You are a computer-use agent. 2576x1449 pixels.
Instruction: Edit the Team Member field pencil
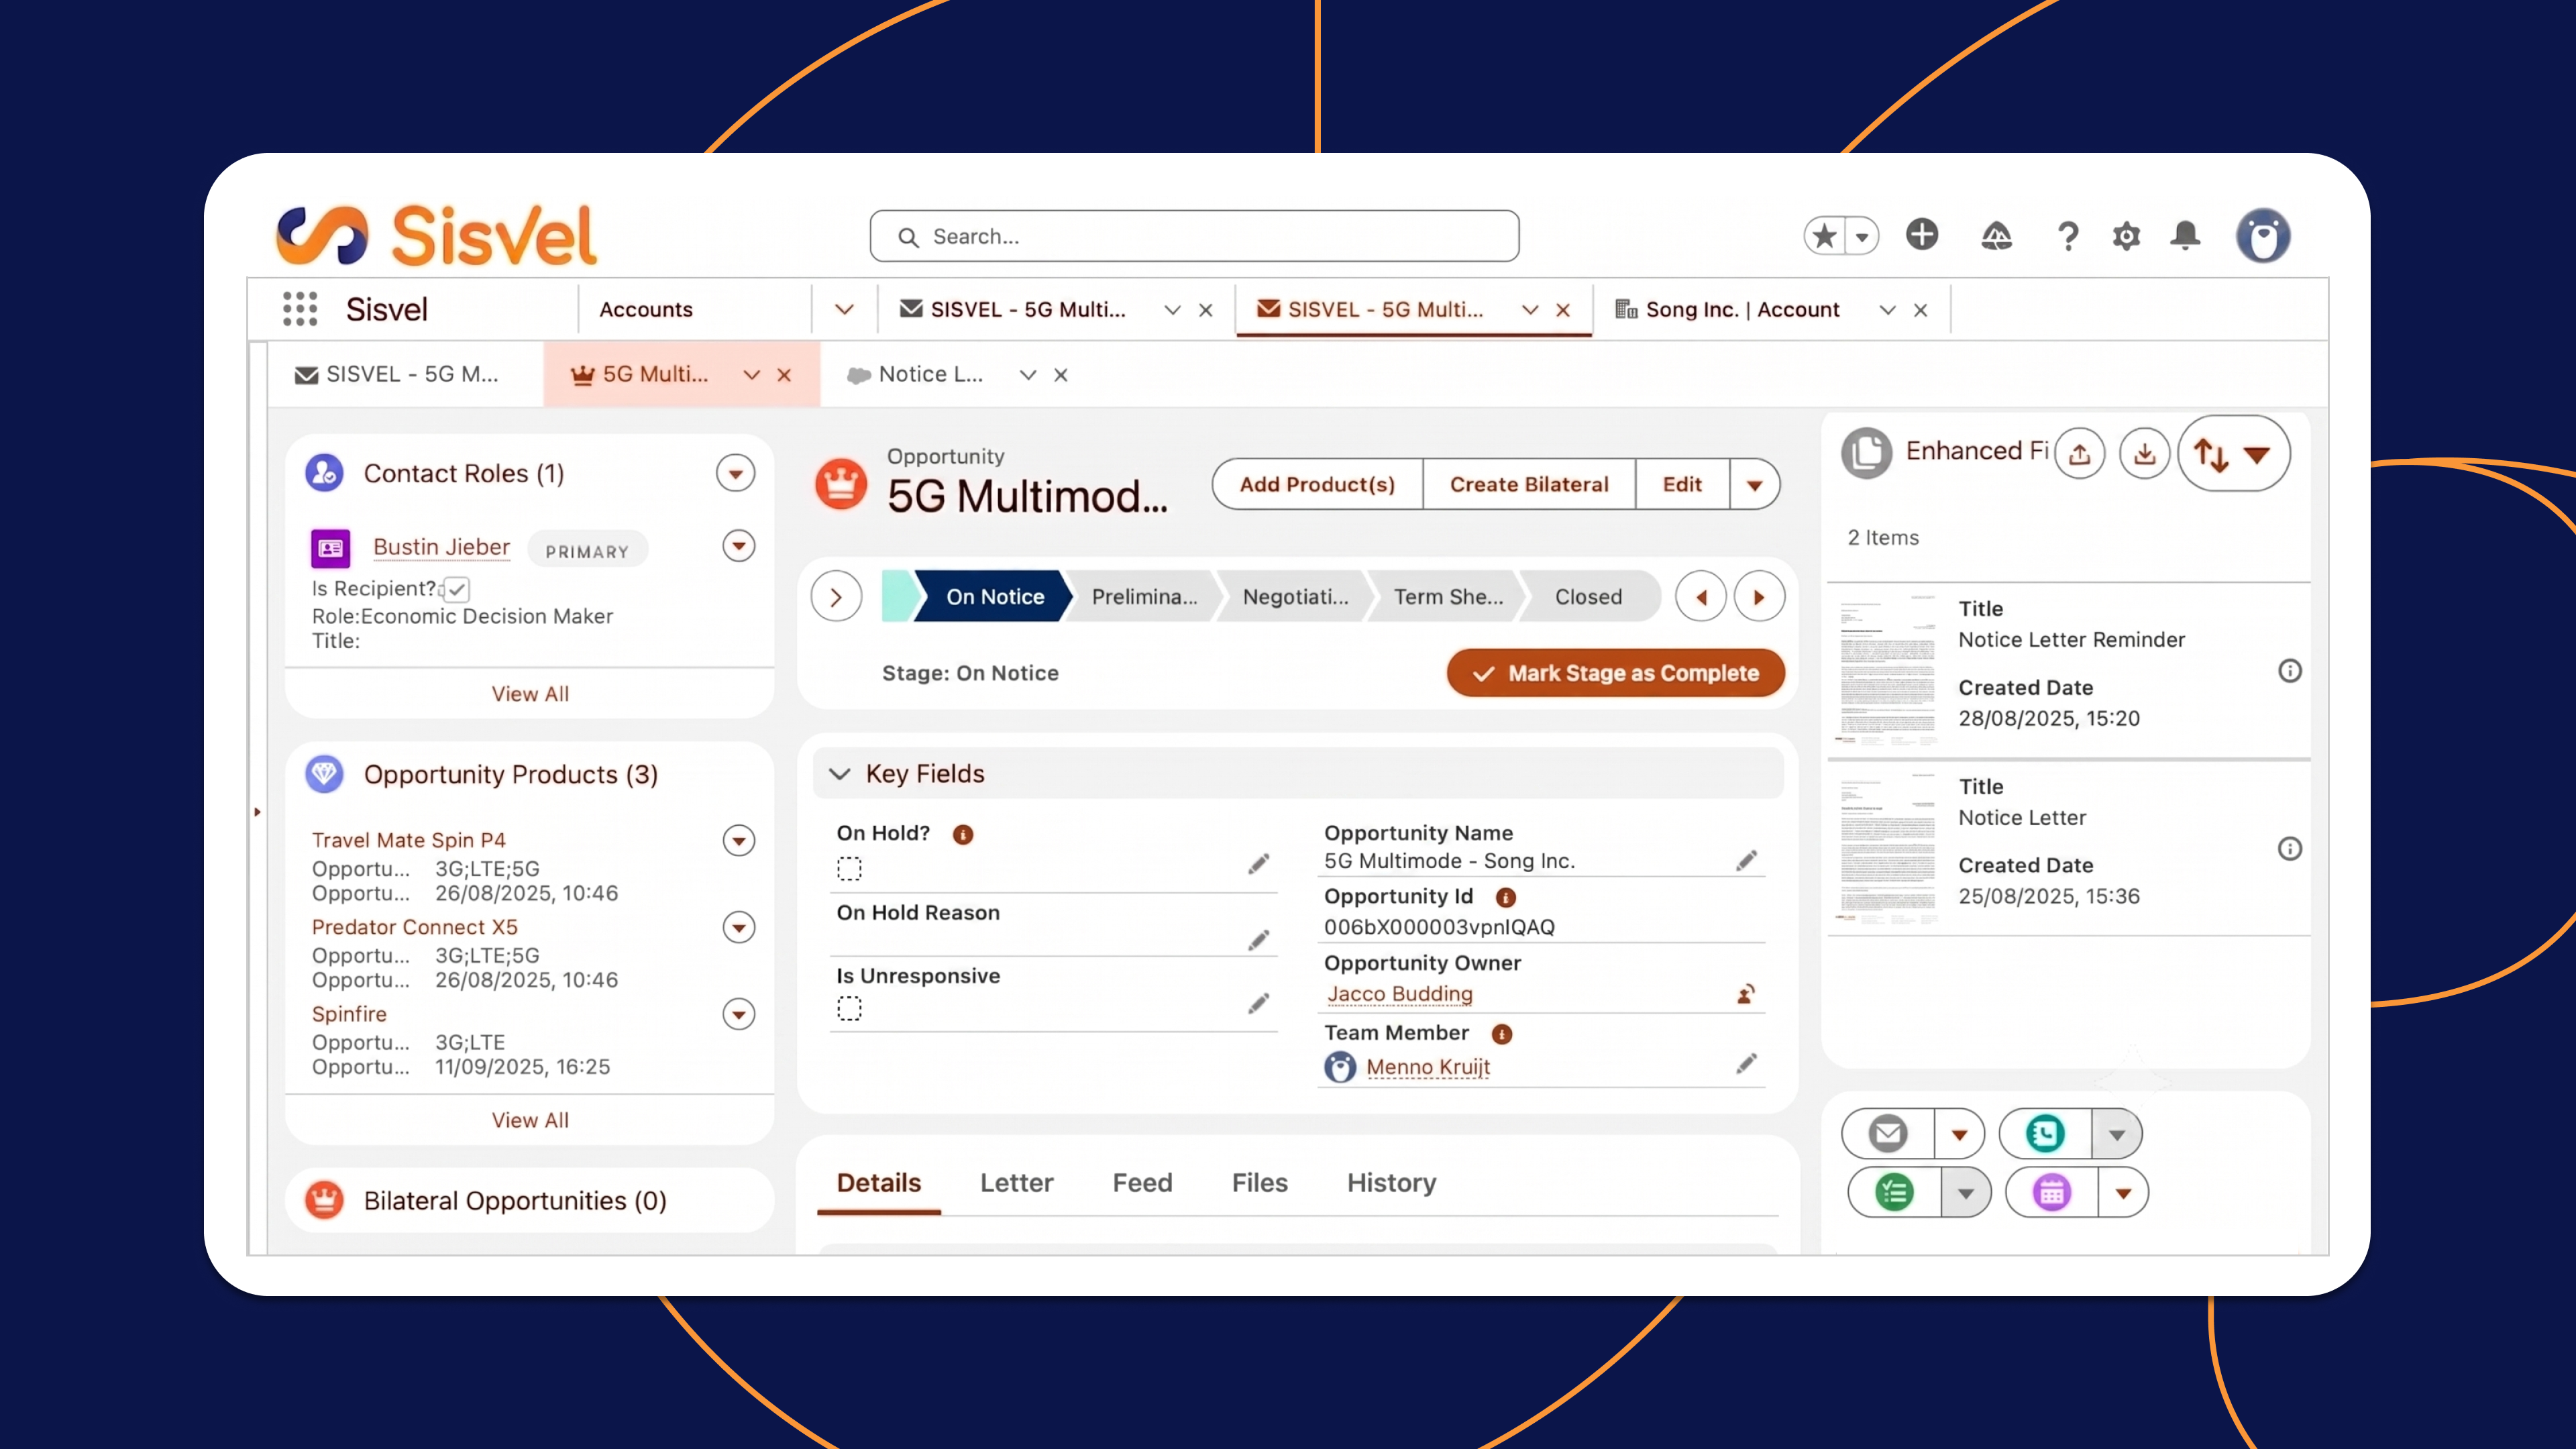coord(1746,1064)
